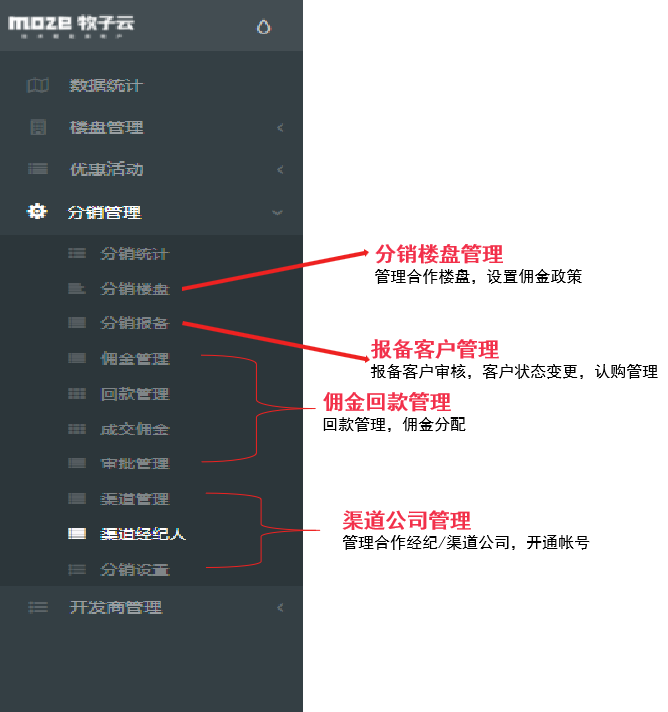The width and height of the screenshot is (668, 712).
Task: Open the 分销楼盘 menu item
Action: (135, 289)
